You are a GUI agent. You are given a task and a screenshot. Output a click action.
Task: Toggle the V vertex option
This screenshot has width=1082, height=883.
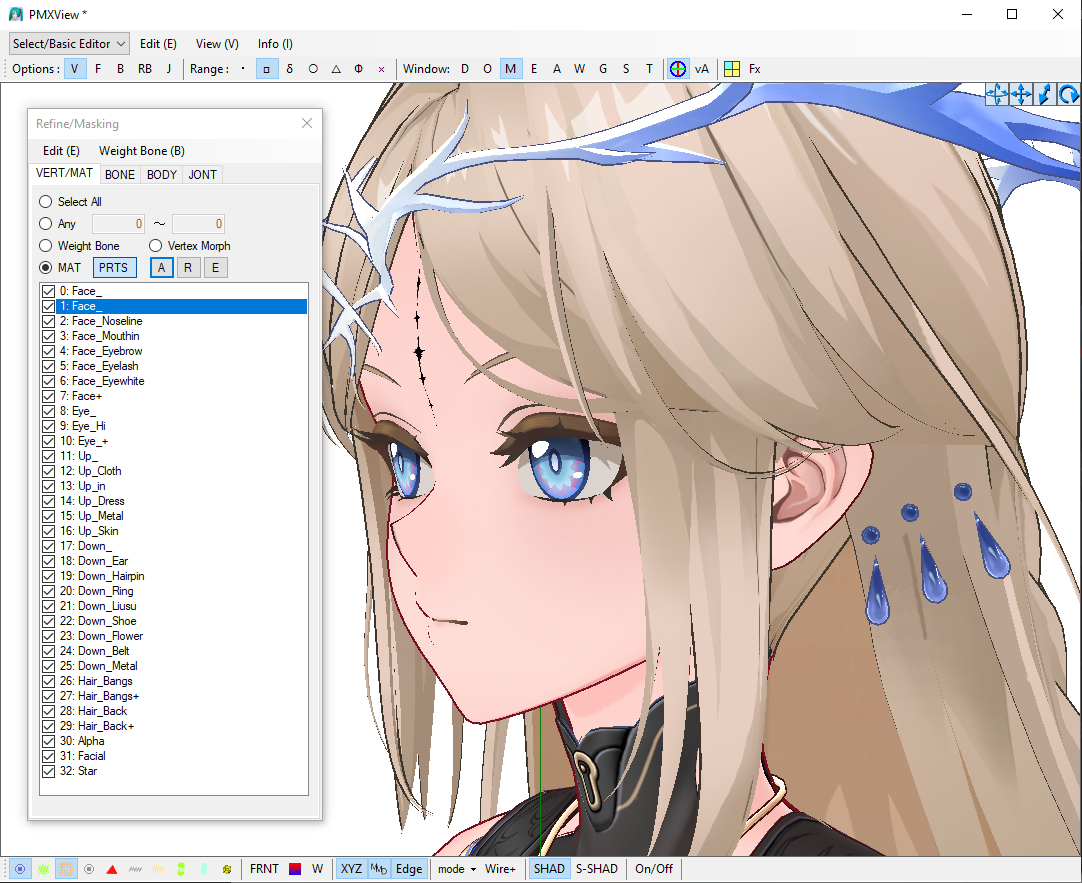(x=75, y=69)
